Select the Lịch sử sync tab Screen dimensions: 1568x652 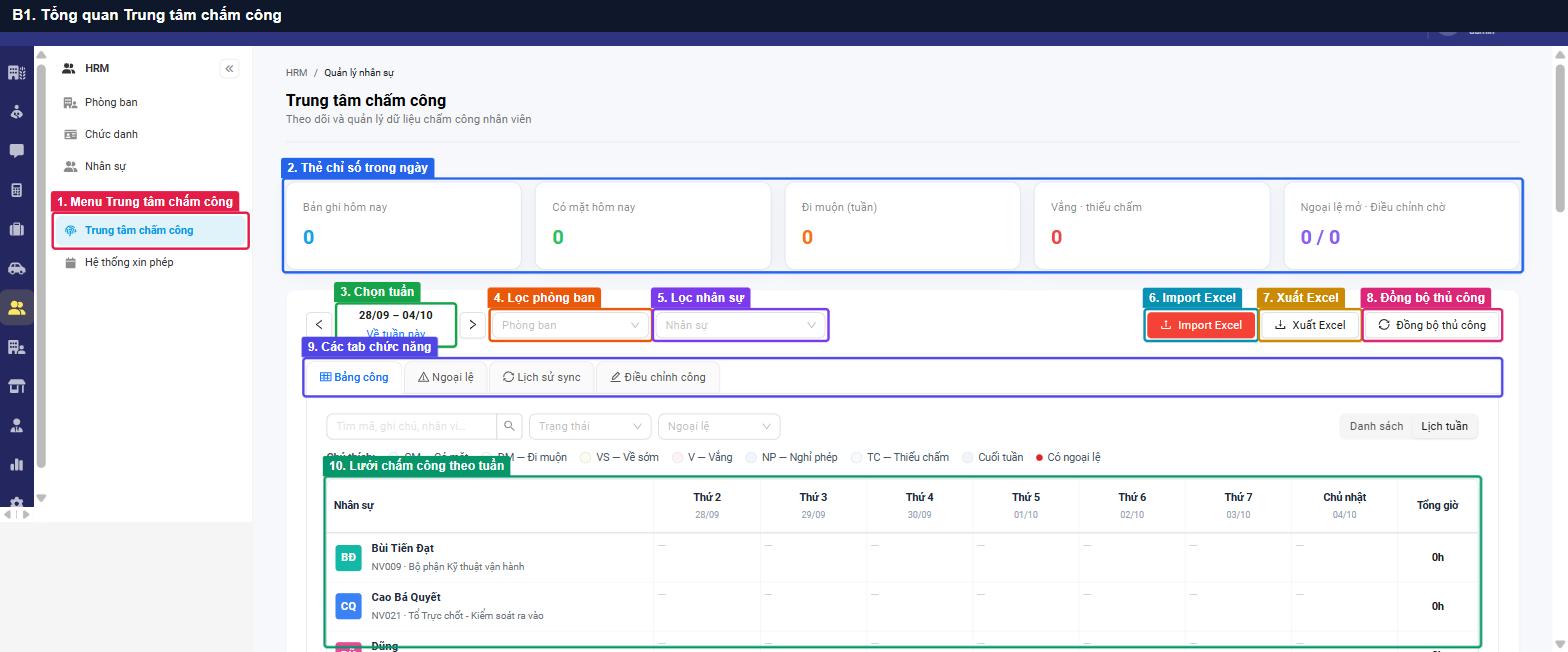[541, 377]
